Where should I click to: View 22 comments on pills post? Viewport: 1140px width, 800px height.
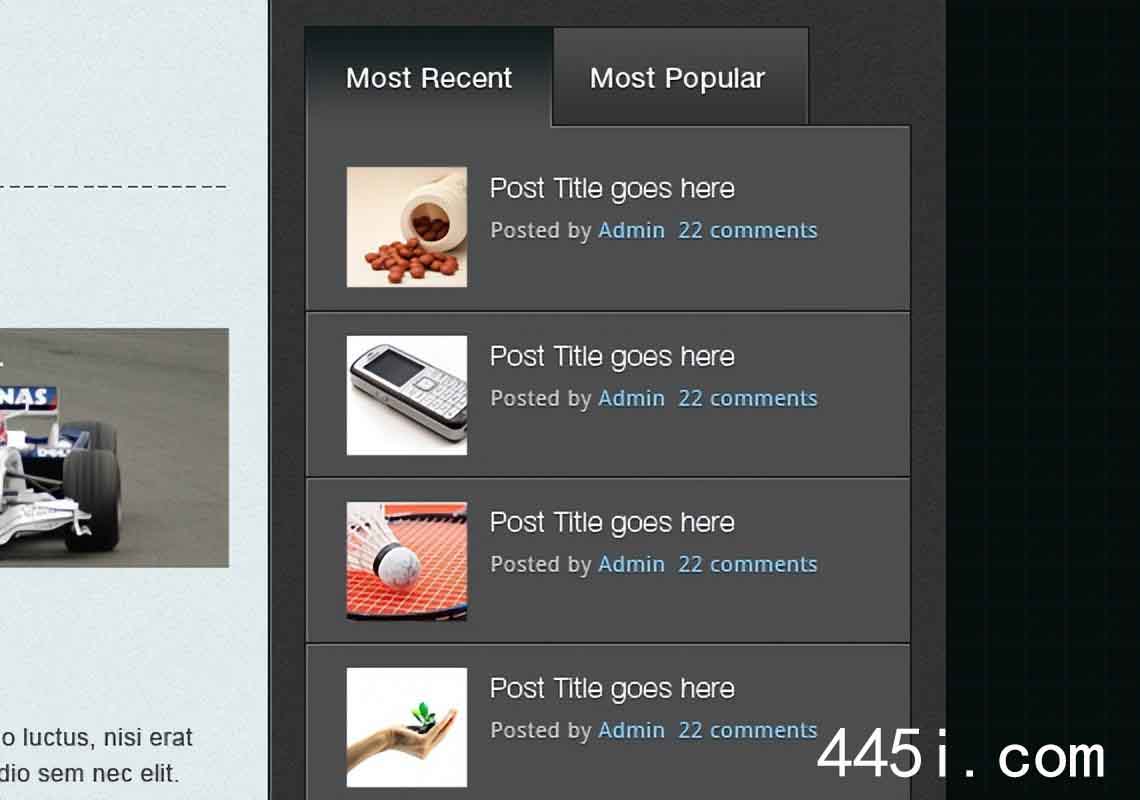[x=748, y=231]
